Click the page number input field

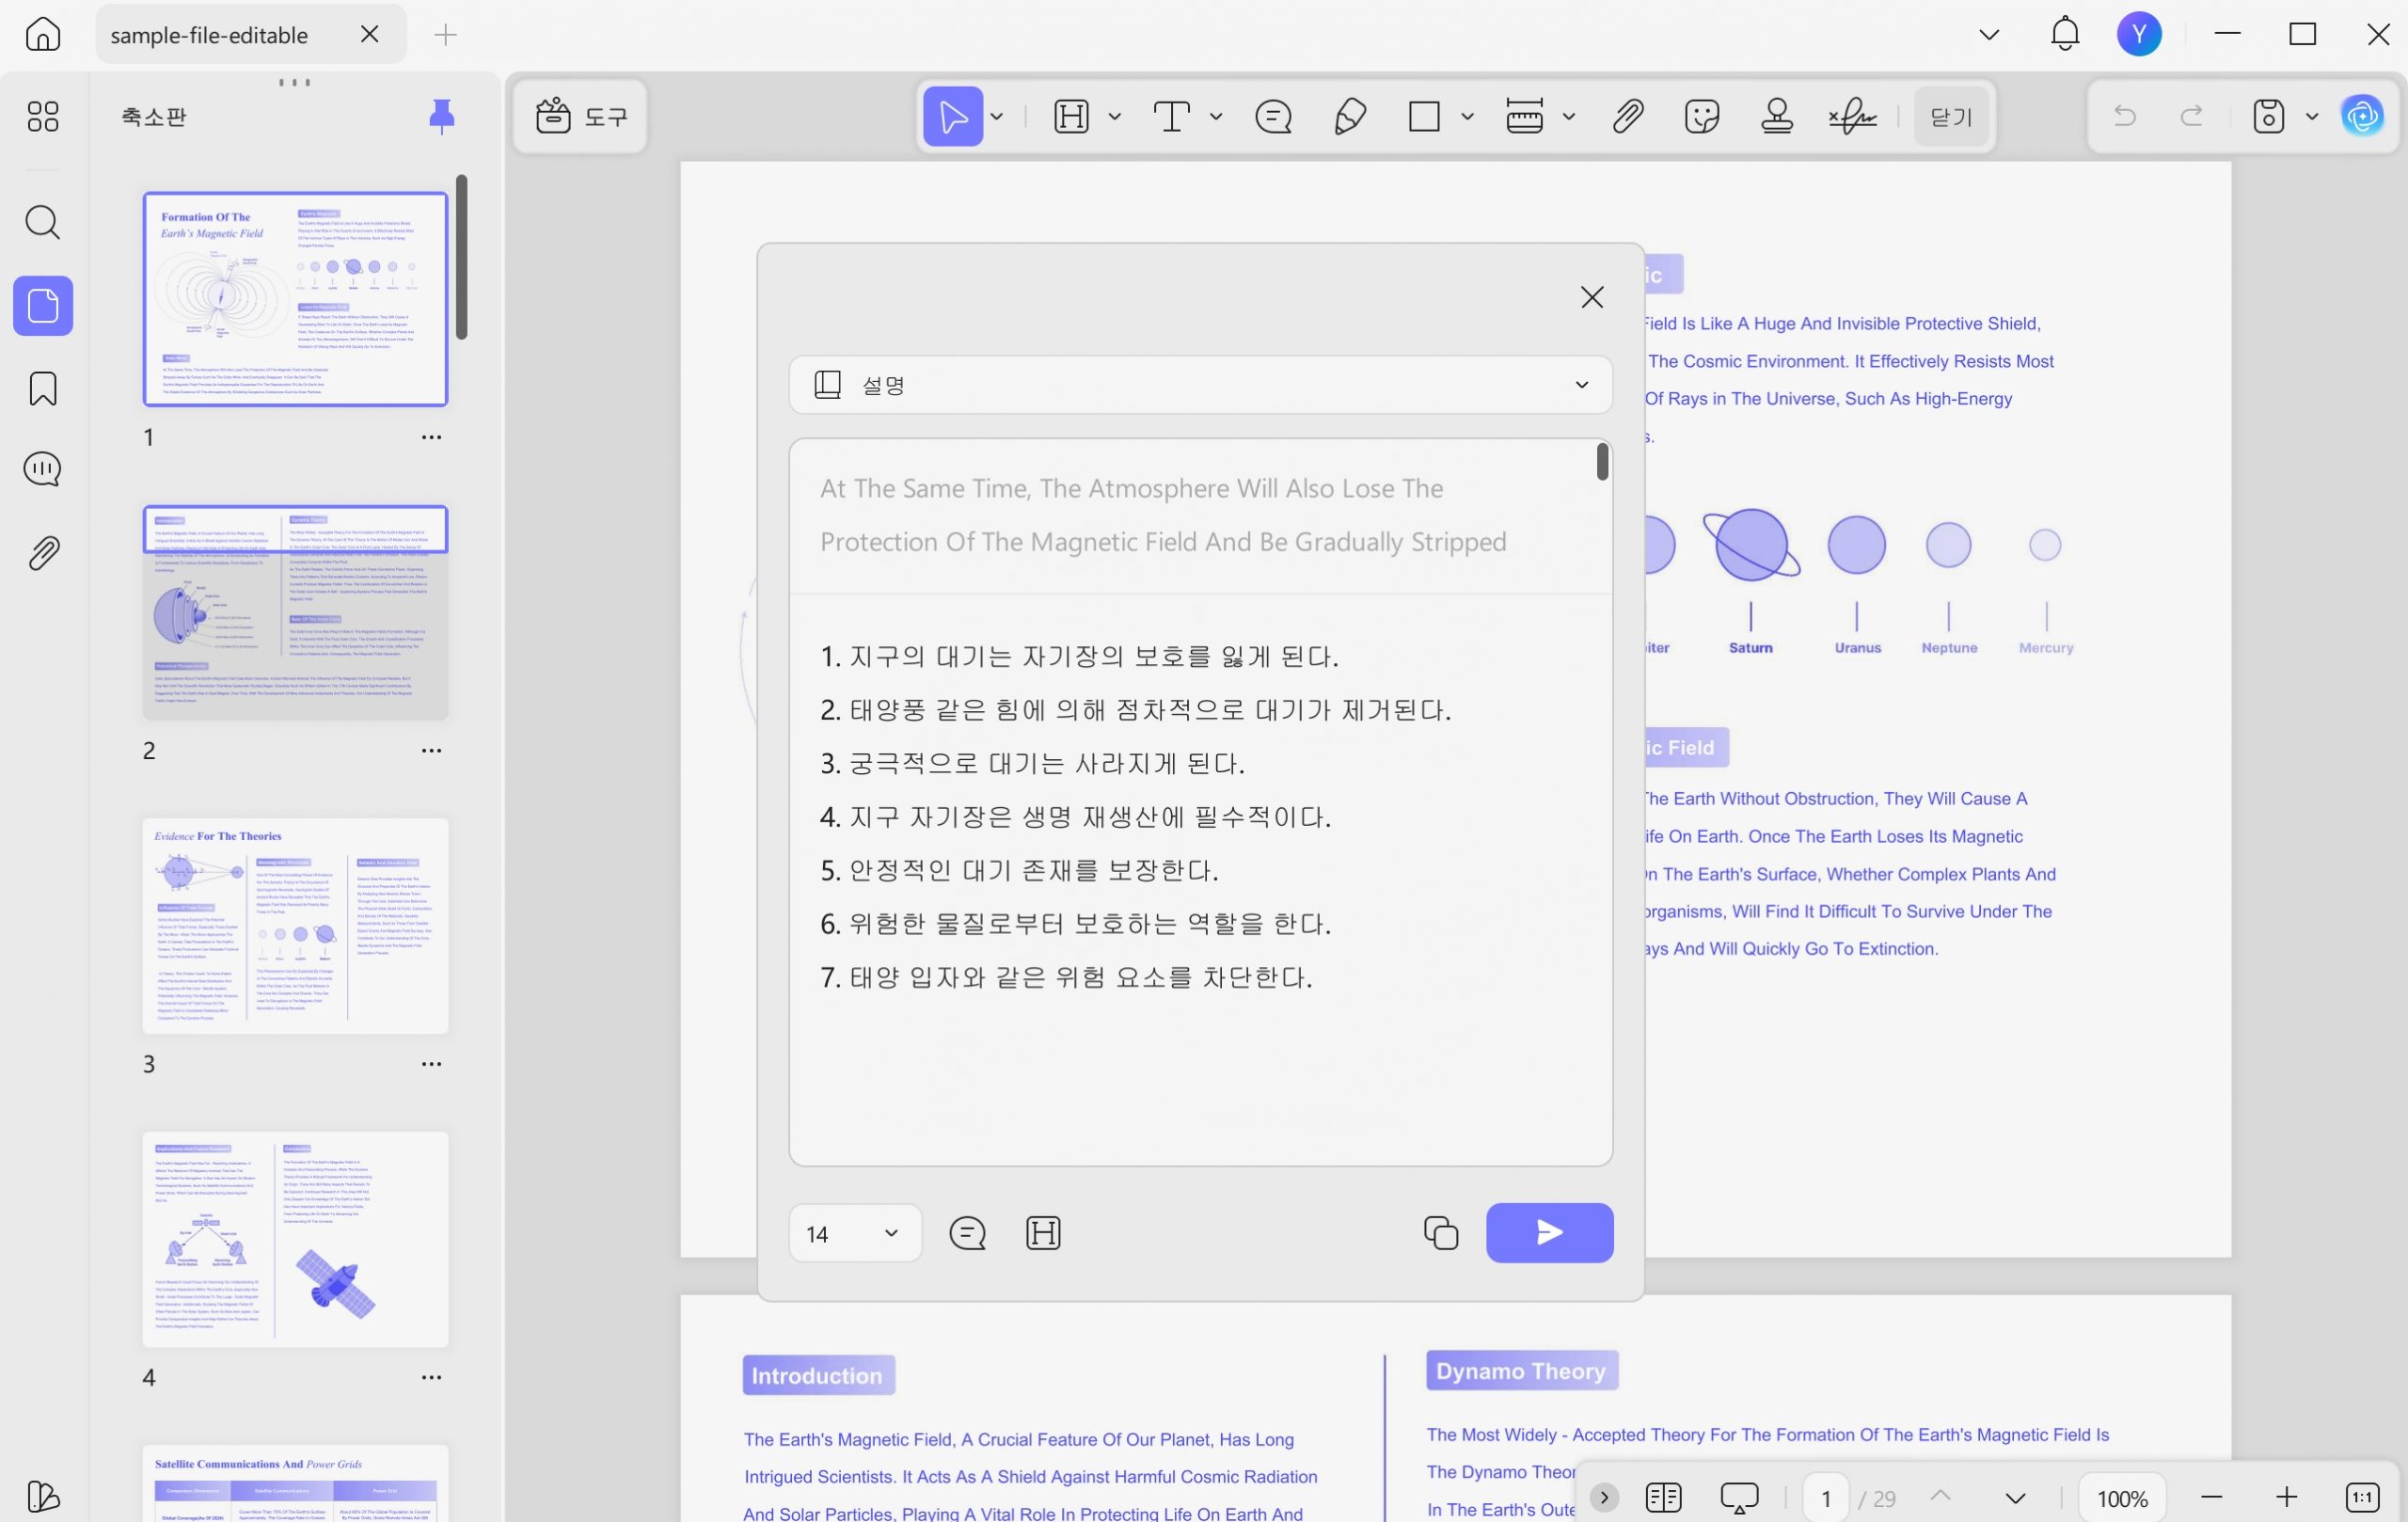click(x=1826, y=1497)
